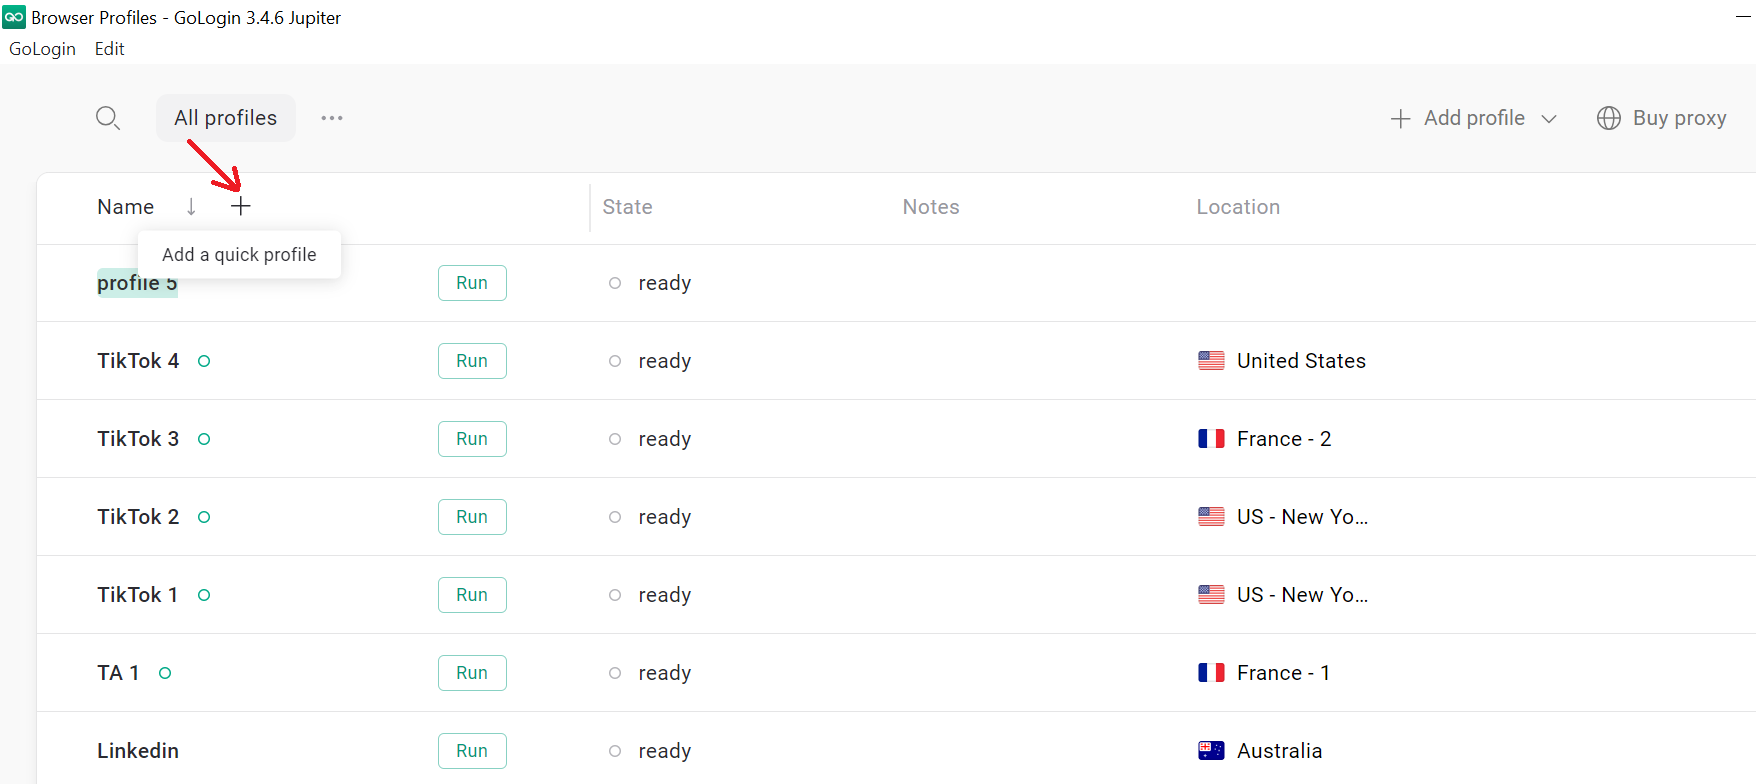1756x784 pixels.
Task: Click the France - 1 location text
Action: tap(1283, 673)
